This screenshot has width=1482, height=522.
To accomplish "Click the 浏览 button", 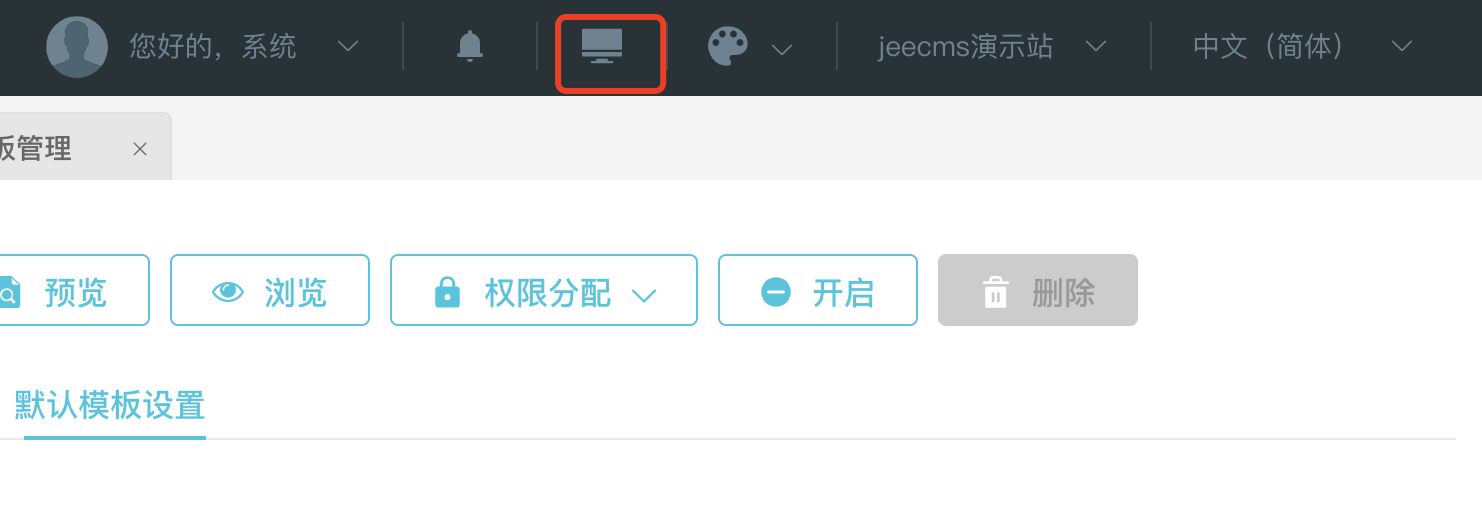I will pyautogui.click(x=270, y=290).
